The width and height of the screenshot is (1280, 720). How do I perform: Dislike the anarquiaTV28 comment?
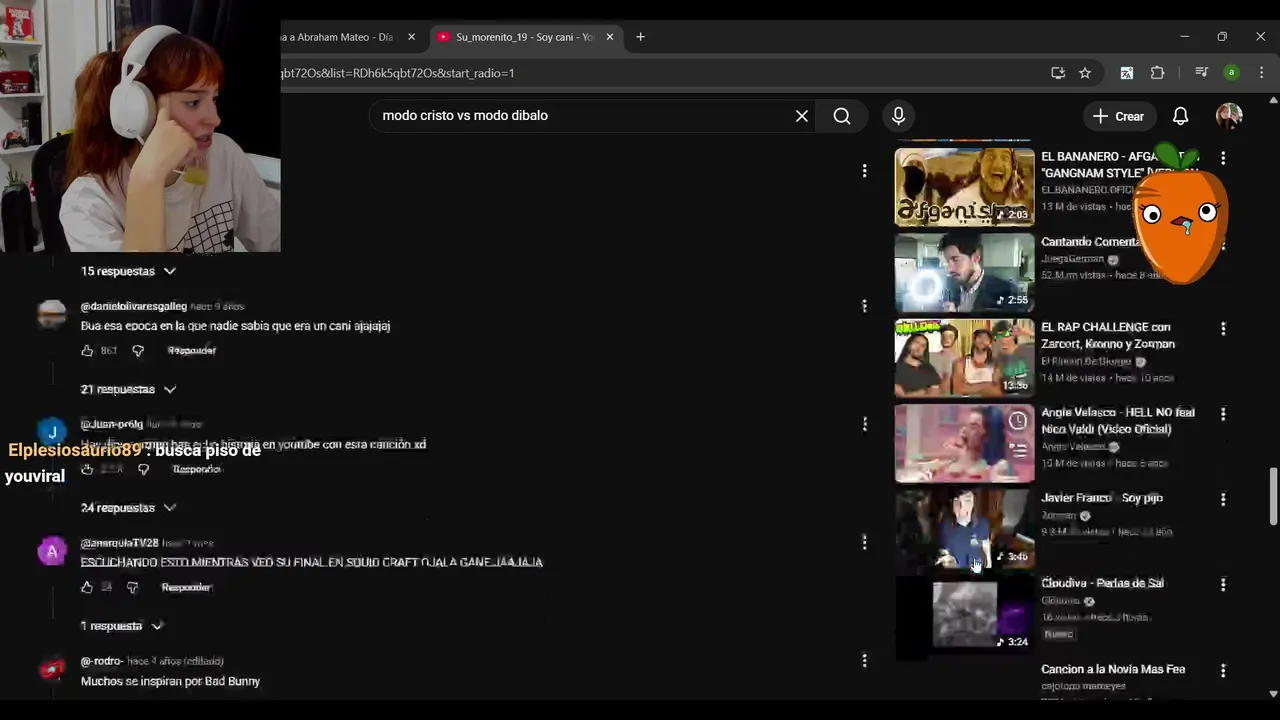click(132, 587)
